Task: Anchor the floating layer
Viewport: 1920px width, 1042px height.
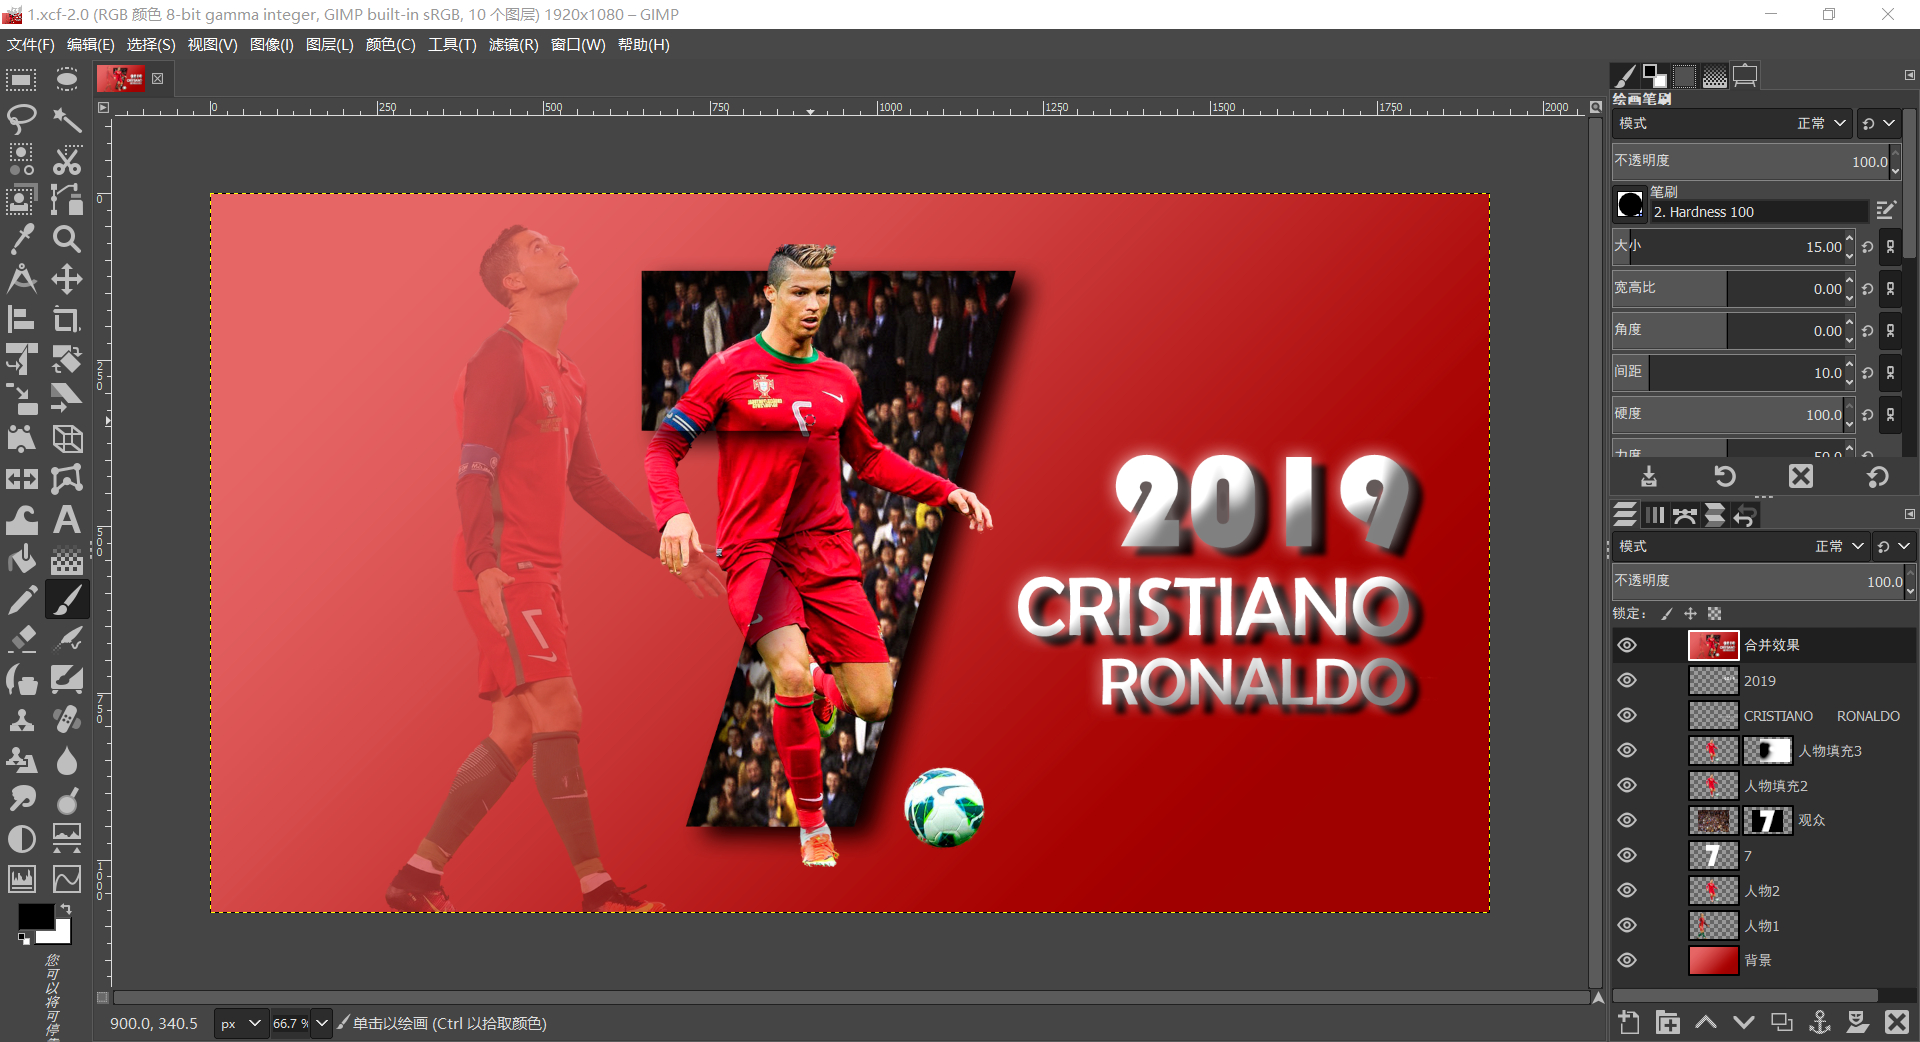Action: [1820, 1022]
